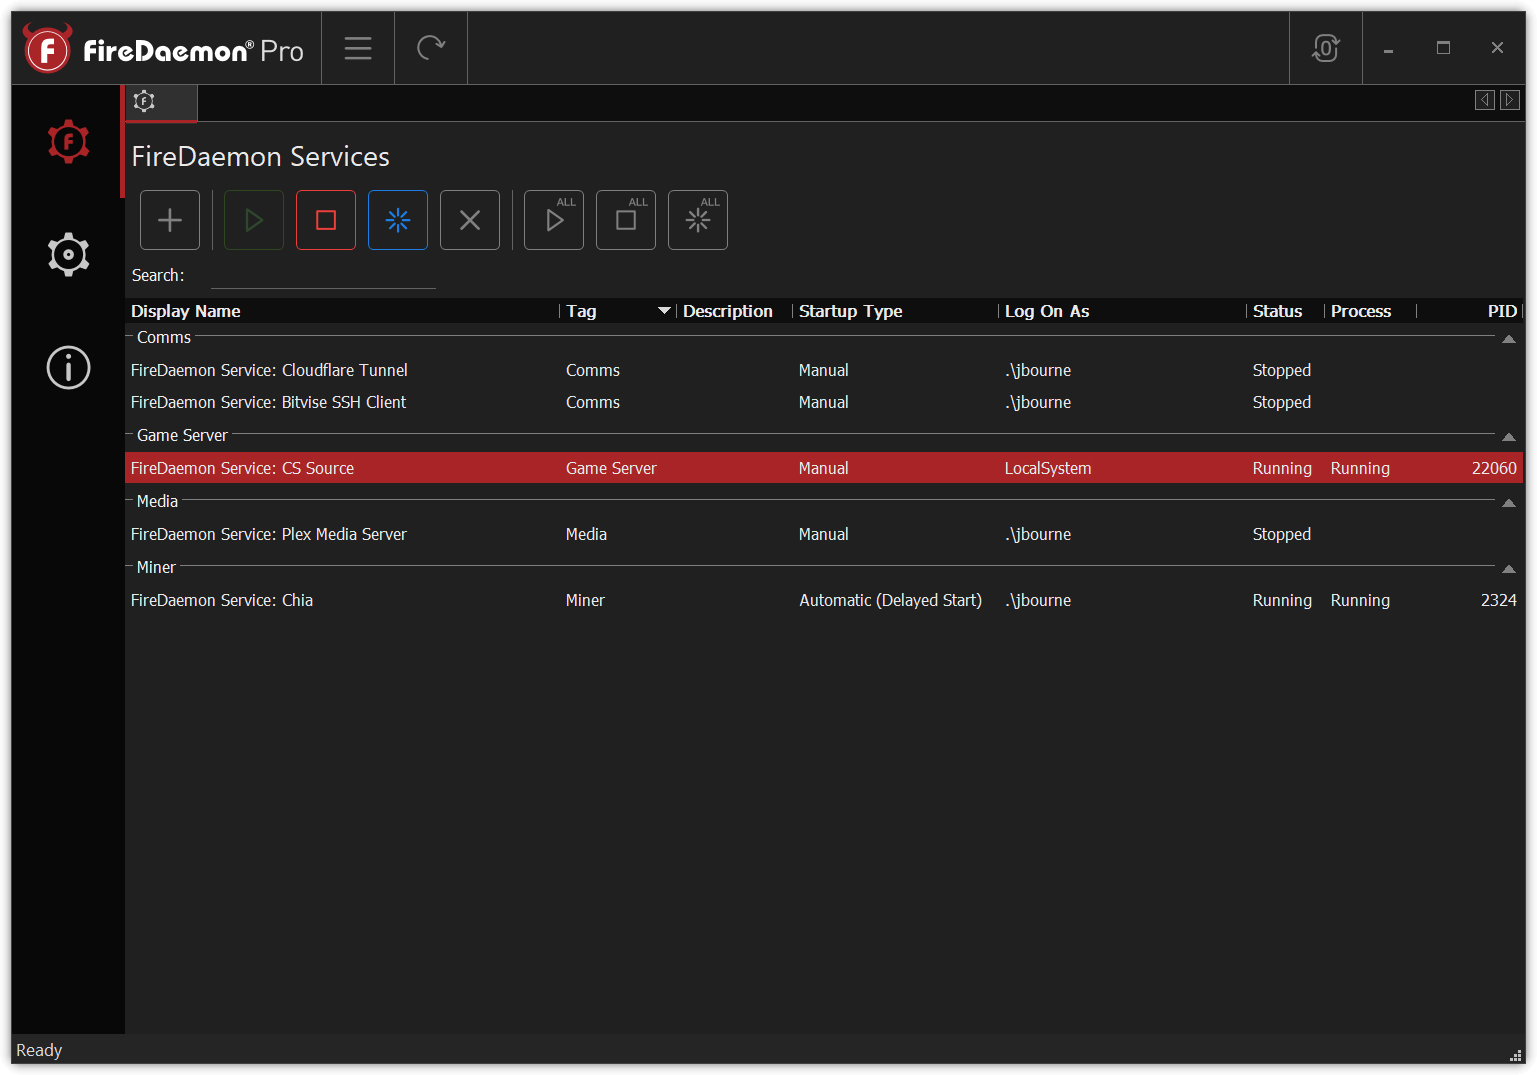Image resolution: width=1537 pixels, height=1075 pixels.
Task: Open the hamburger menu
Action: 357,47
